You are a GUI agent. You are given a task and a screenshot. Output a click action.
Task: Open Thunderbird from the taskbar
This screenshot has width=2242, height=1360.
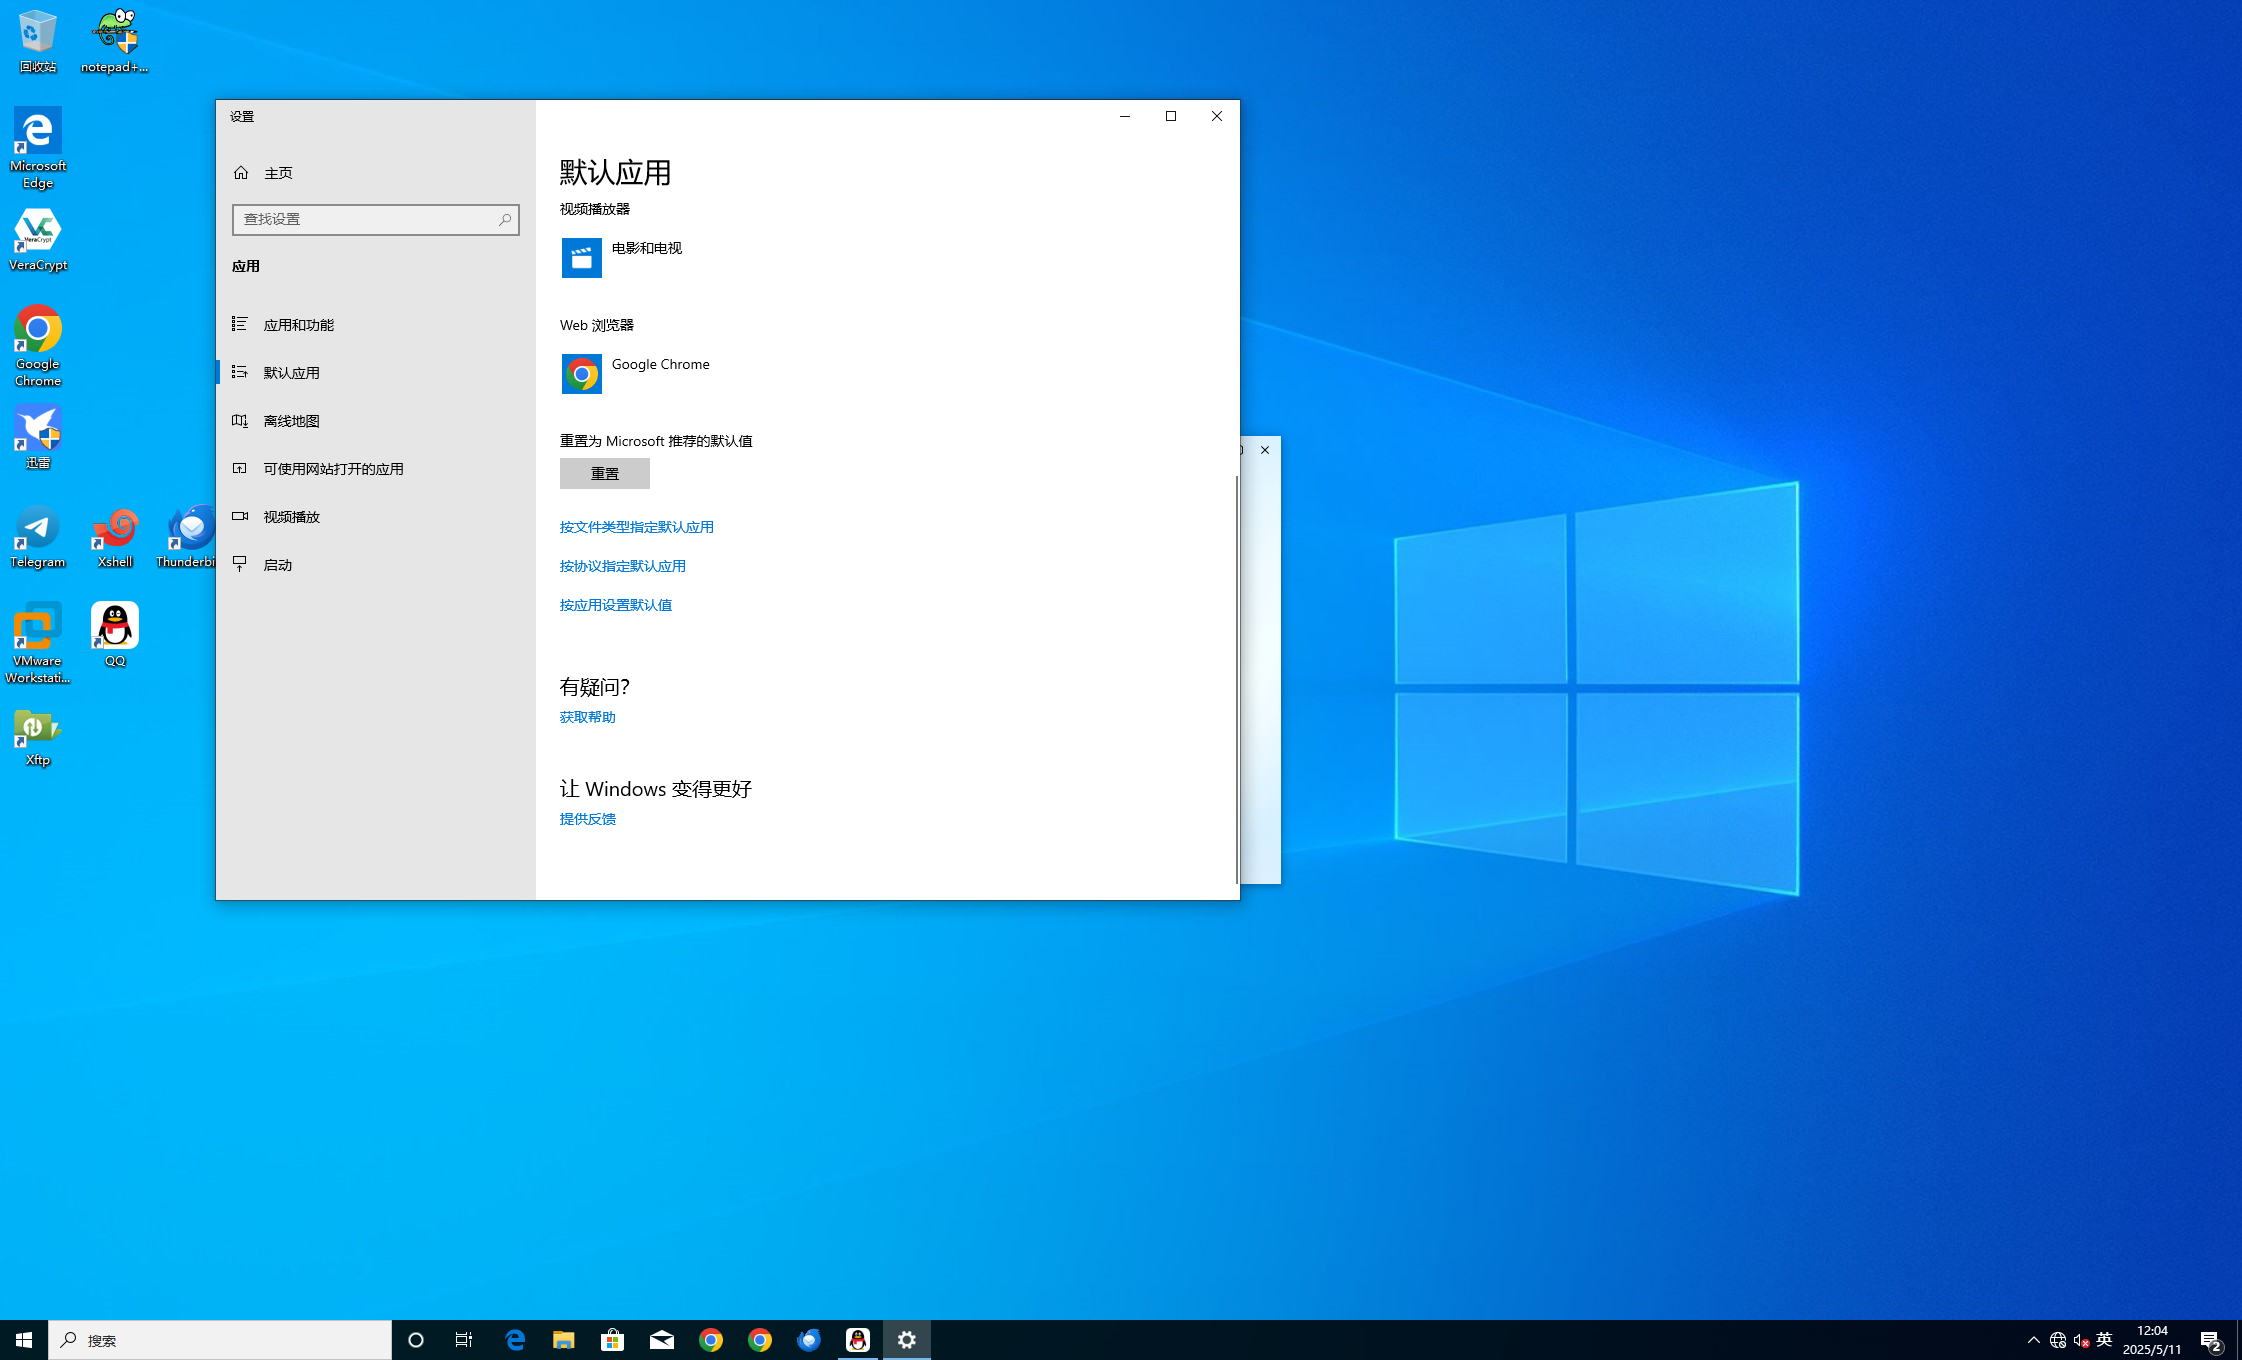click(809, 1340)
